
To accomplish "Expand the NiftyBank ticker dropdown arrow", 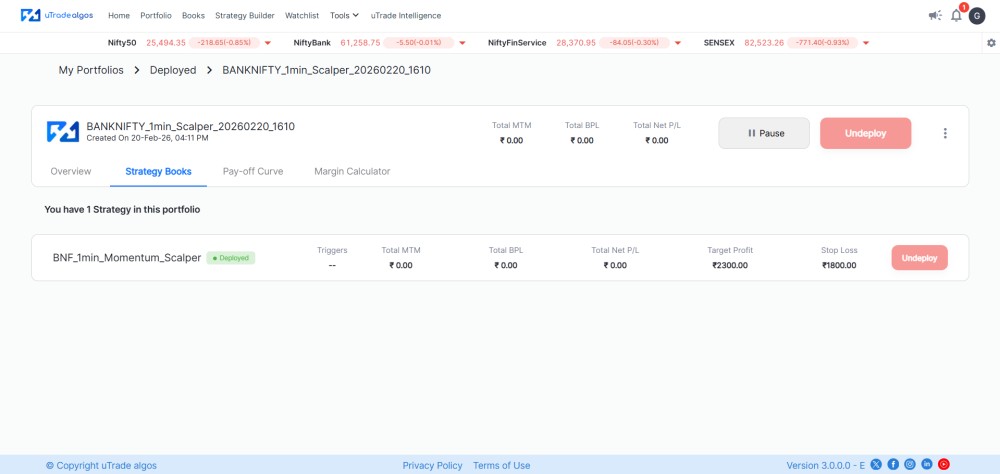I will click(462, 43).
